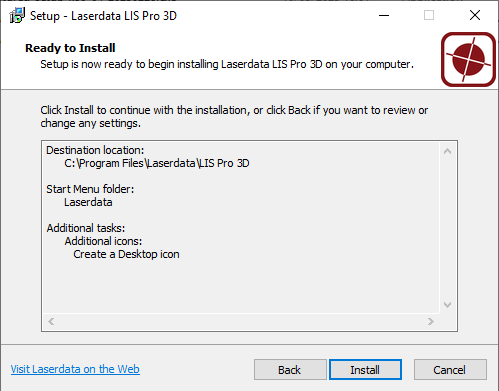Click the summary box scroll left arrow
499x391 pixels.
(x=51, y=321)
